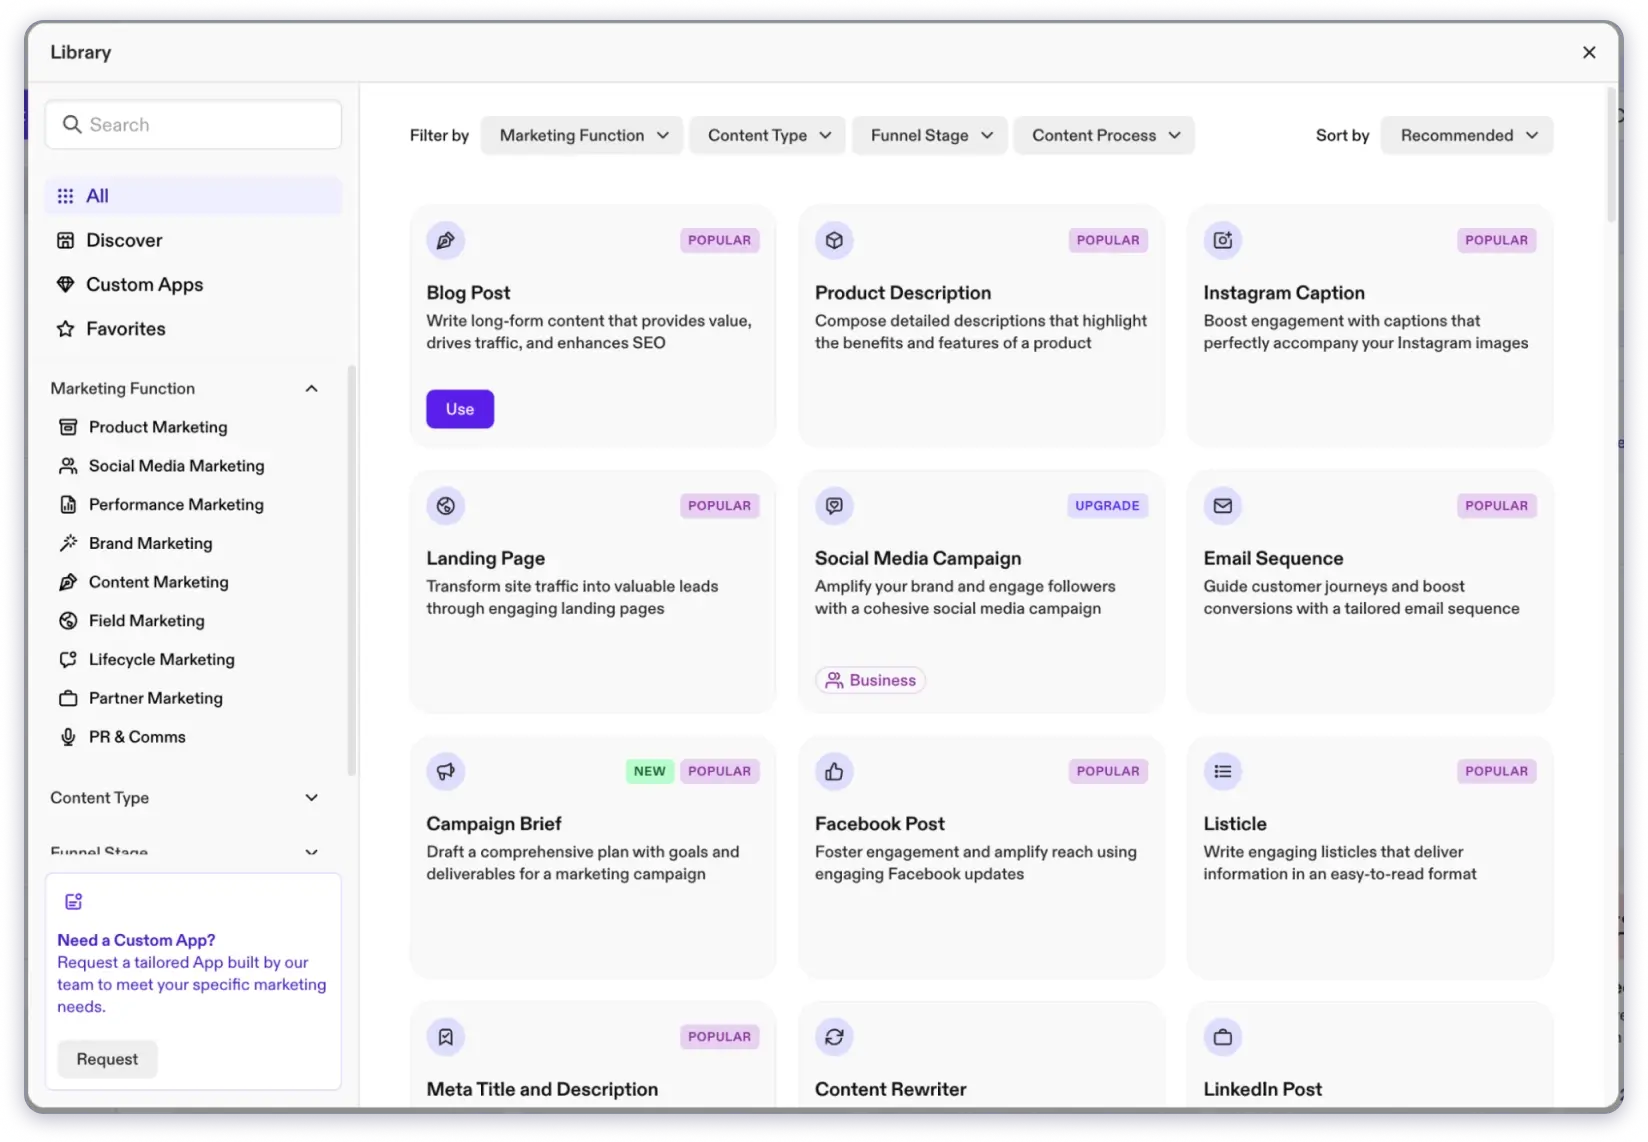The width and height of the screenshot is (1648, 1142).
Task: Switch to the Discover section
Action: 123,240
